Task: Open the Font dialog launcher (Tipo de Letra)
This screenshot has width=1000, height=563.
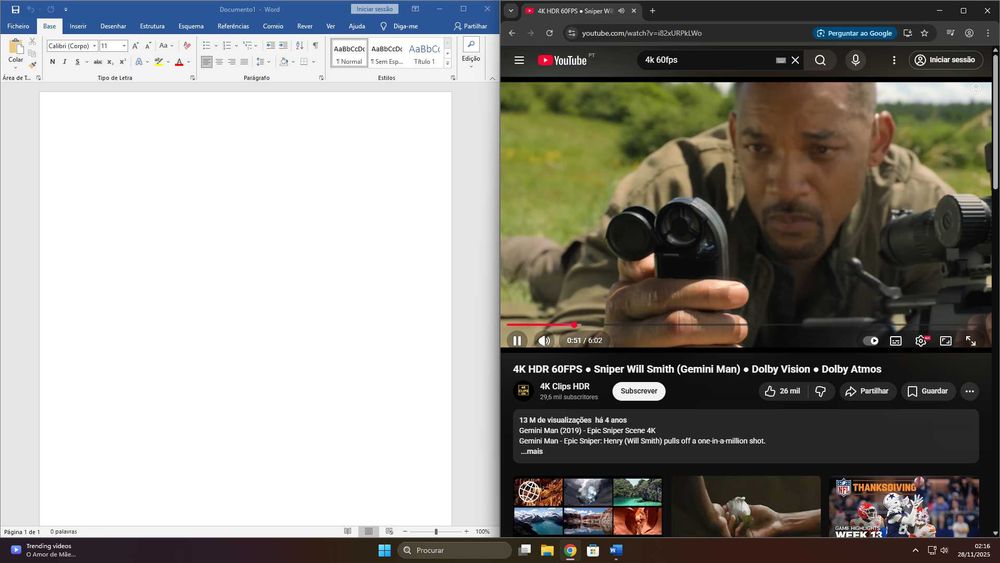Action: (193, 78)
